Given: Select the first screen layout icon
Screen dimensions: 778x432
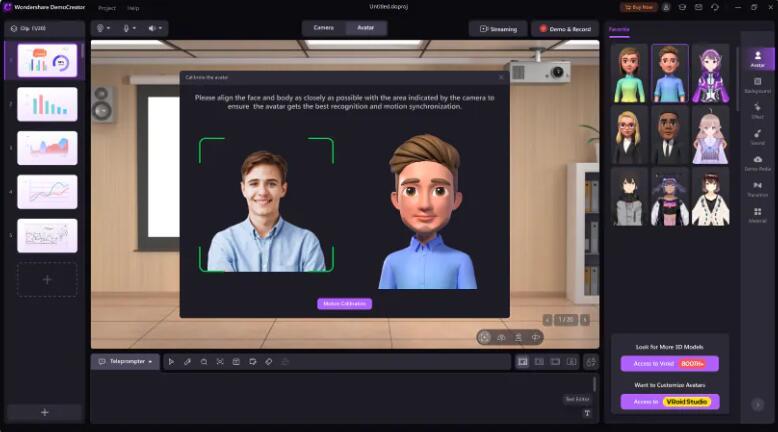Looking at the screenshot, I should coord(522,362).
